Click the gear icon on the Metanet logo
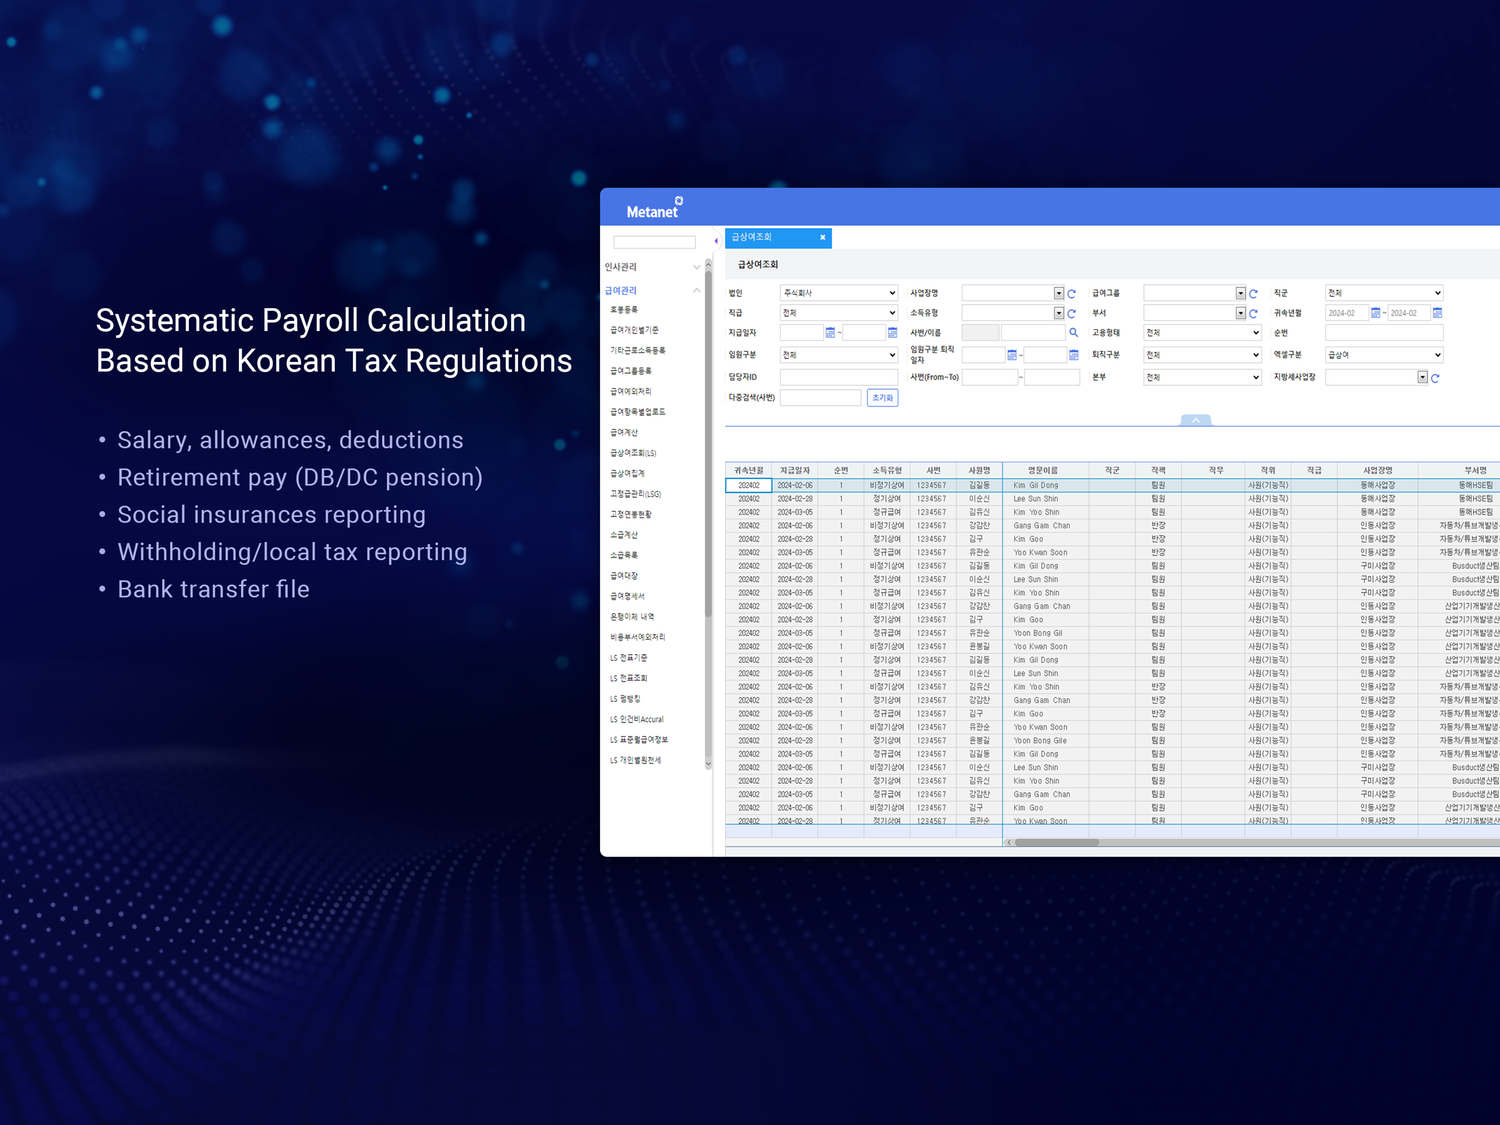 (x=679, y=201)
